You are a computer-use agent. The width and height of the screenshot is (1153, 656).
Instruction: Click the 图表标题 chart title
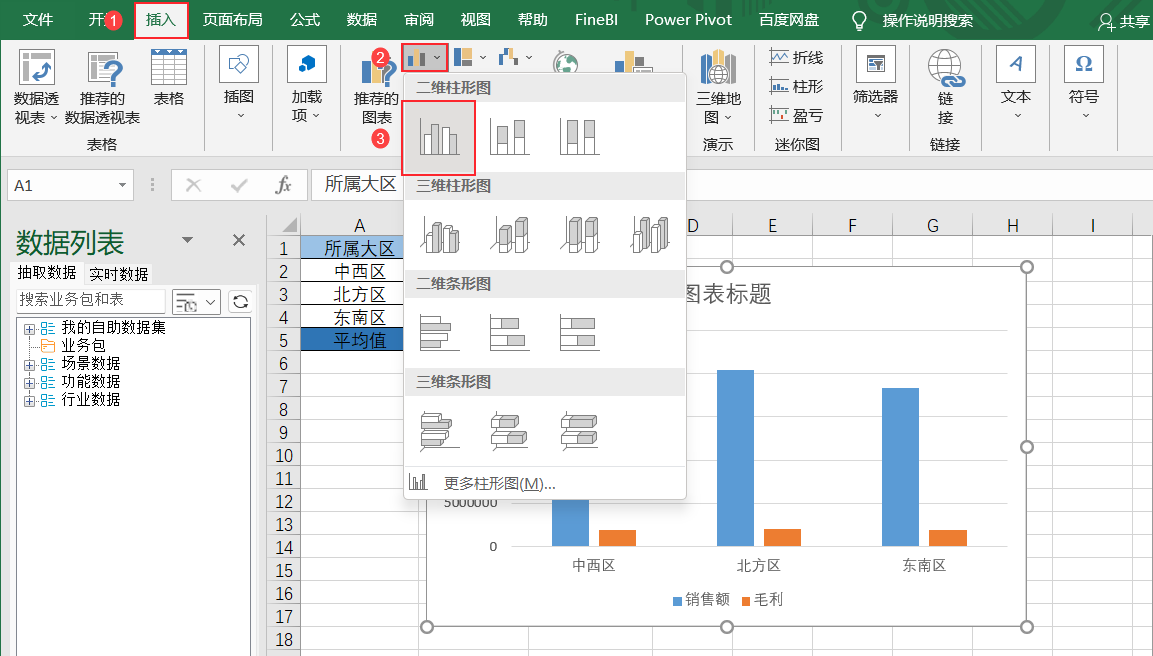tap(728, 294)
